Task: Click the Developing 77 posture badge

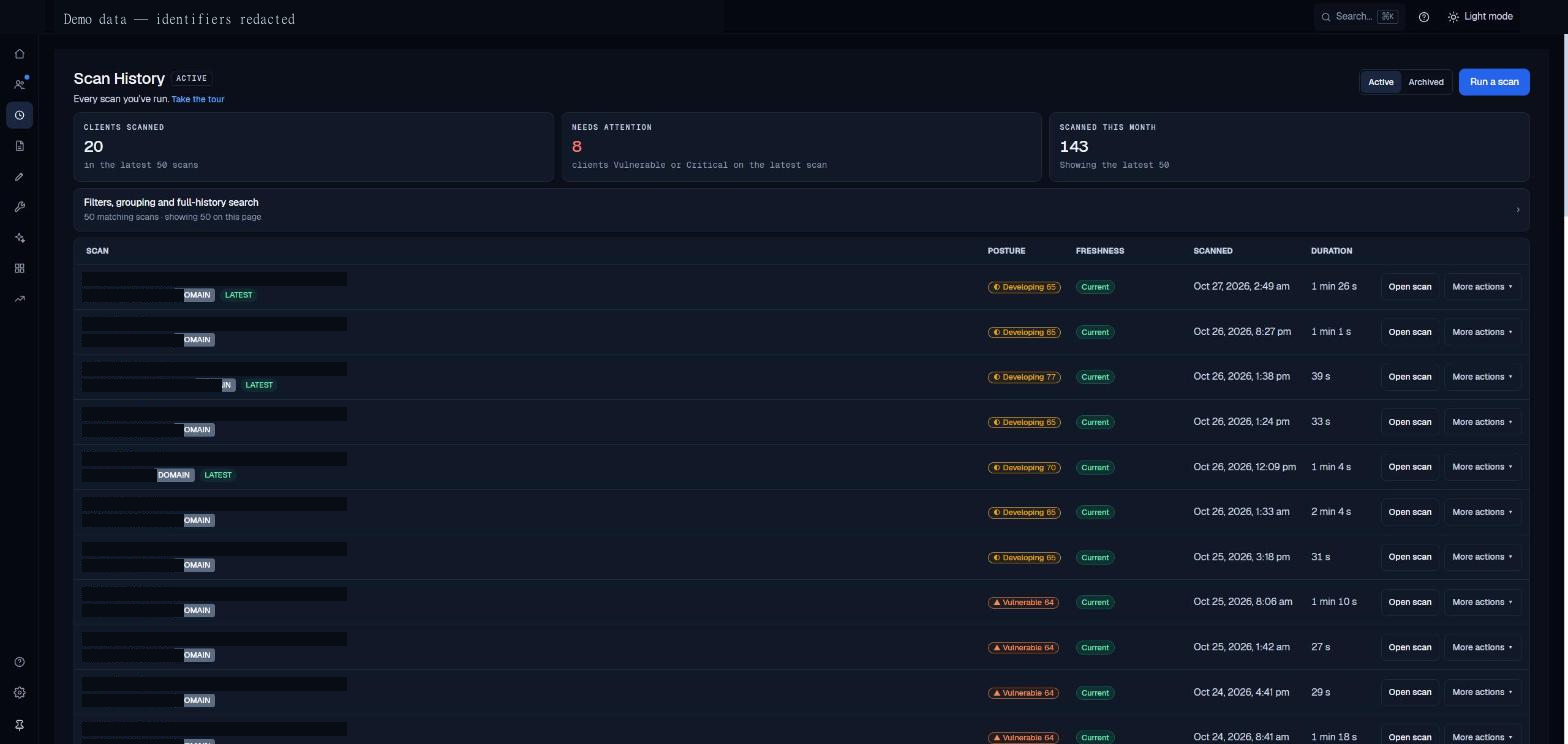Action: click(x=1023, y=377)
